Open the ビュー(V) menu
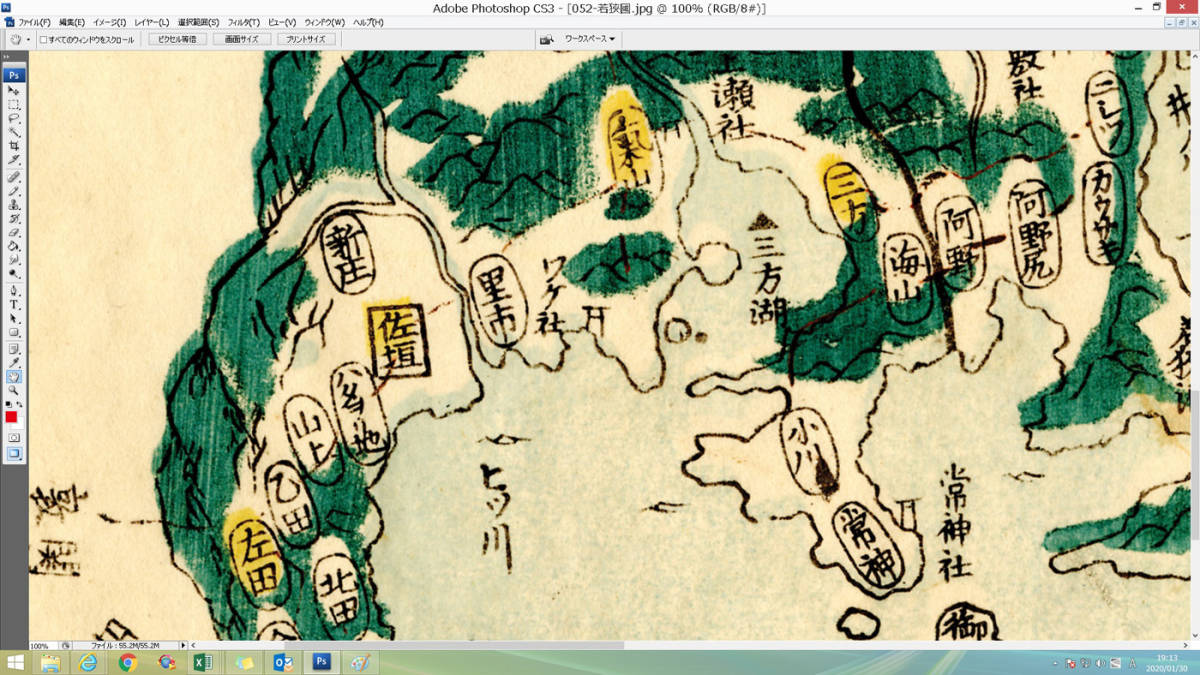This screenshot has width=1200, height=675. pos(282,22)
